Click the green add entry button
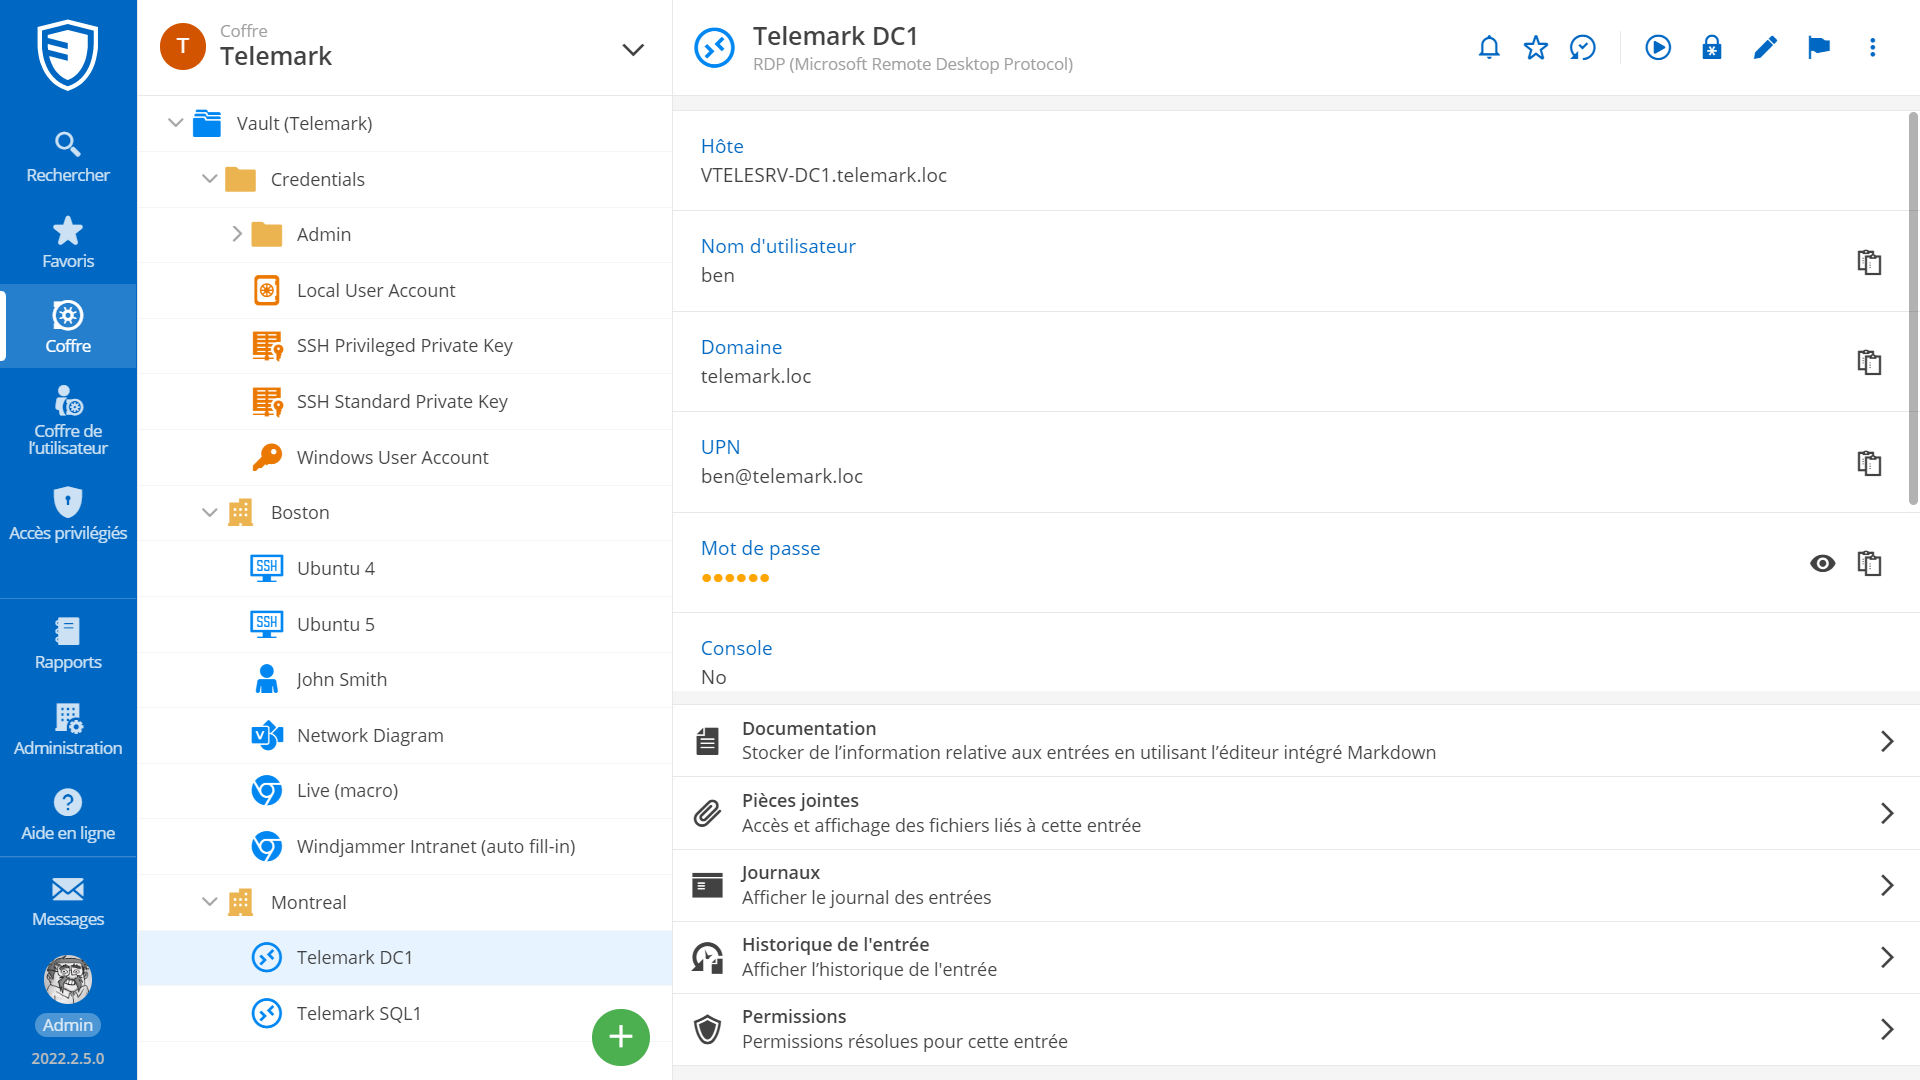Screen dimensions: 1920x1080 620,1037
